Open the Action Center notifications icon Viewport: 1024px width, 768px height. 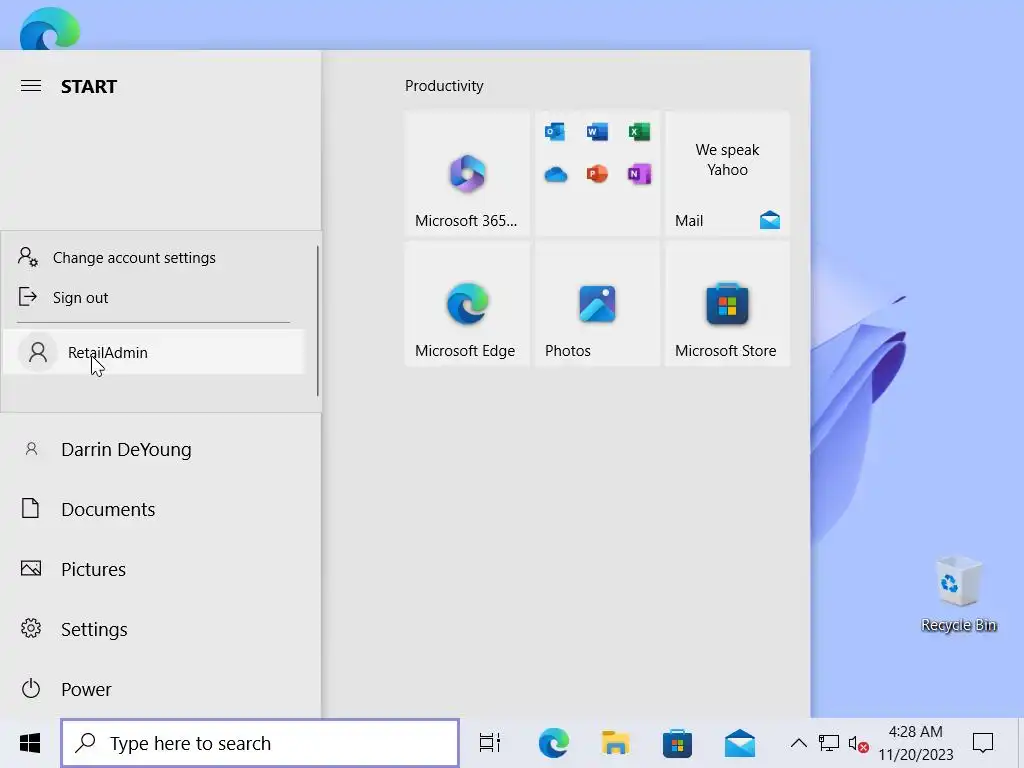click(983, 743)
